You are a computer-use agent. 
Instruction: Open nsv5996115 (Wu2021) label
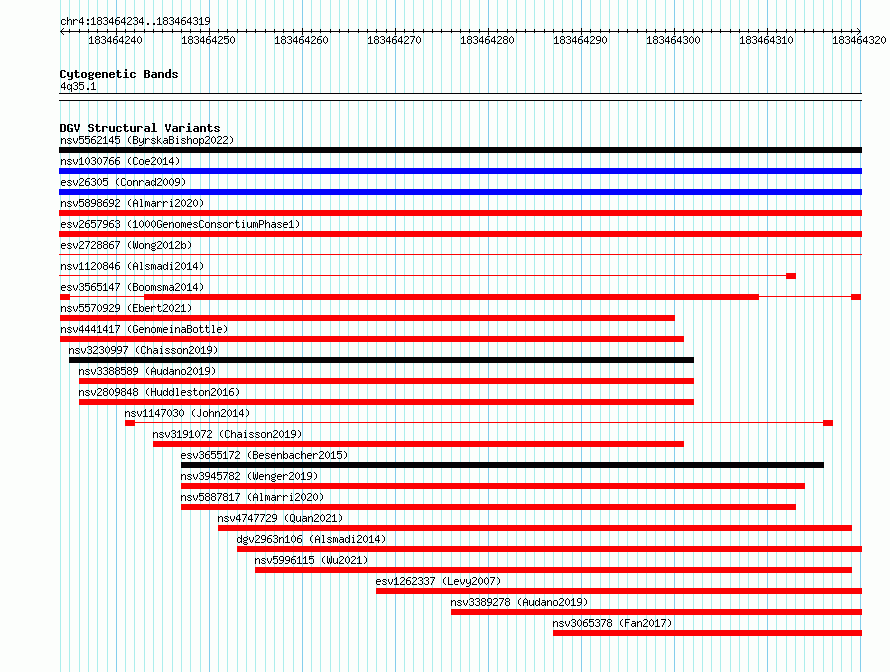click(311, 560)
